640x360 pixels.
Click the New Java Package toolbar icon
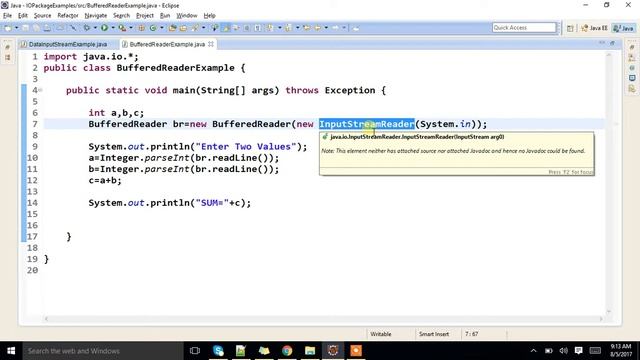(141, 28)
